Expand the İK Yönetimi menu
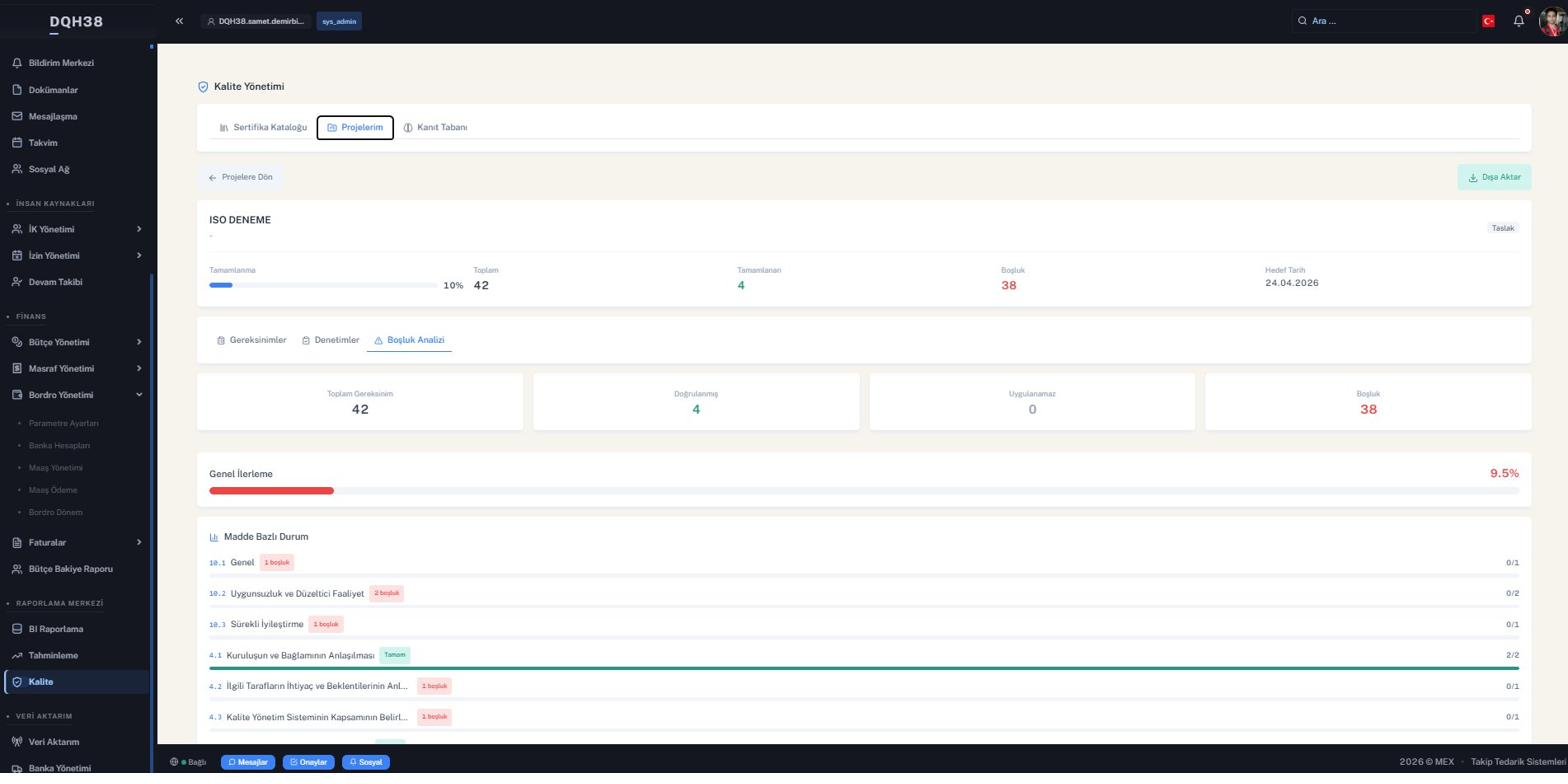The image size is (1568, 784). click(77, 230)
